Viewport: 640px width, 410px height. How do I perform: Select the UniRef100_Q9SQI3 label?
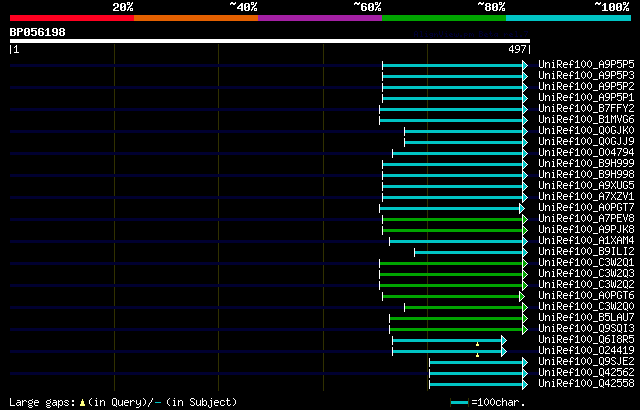[586, 329]
